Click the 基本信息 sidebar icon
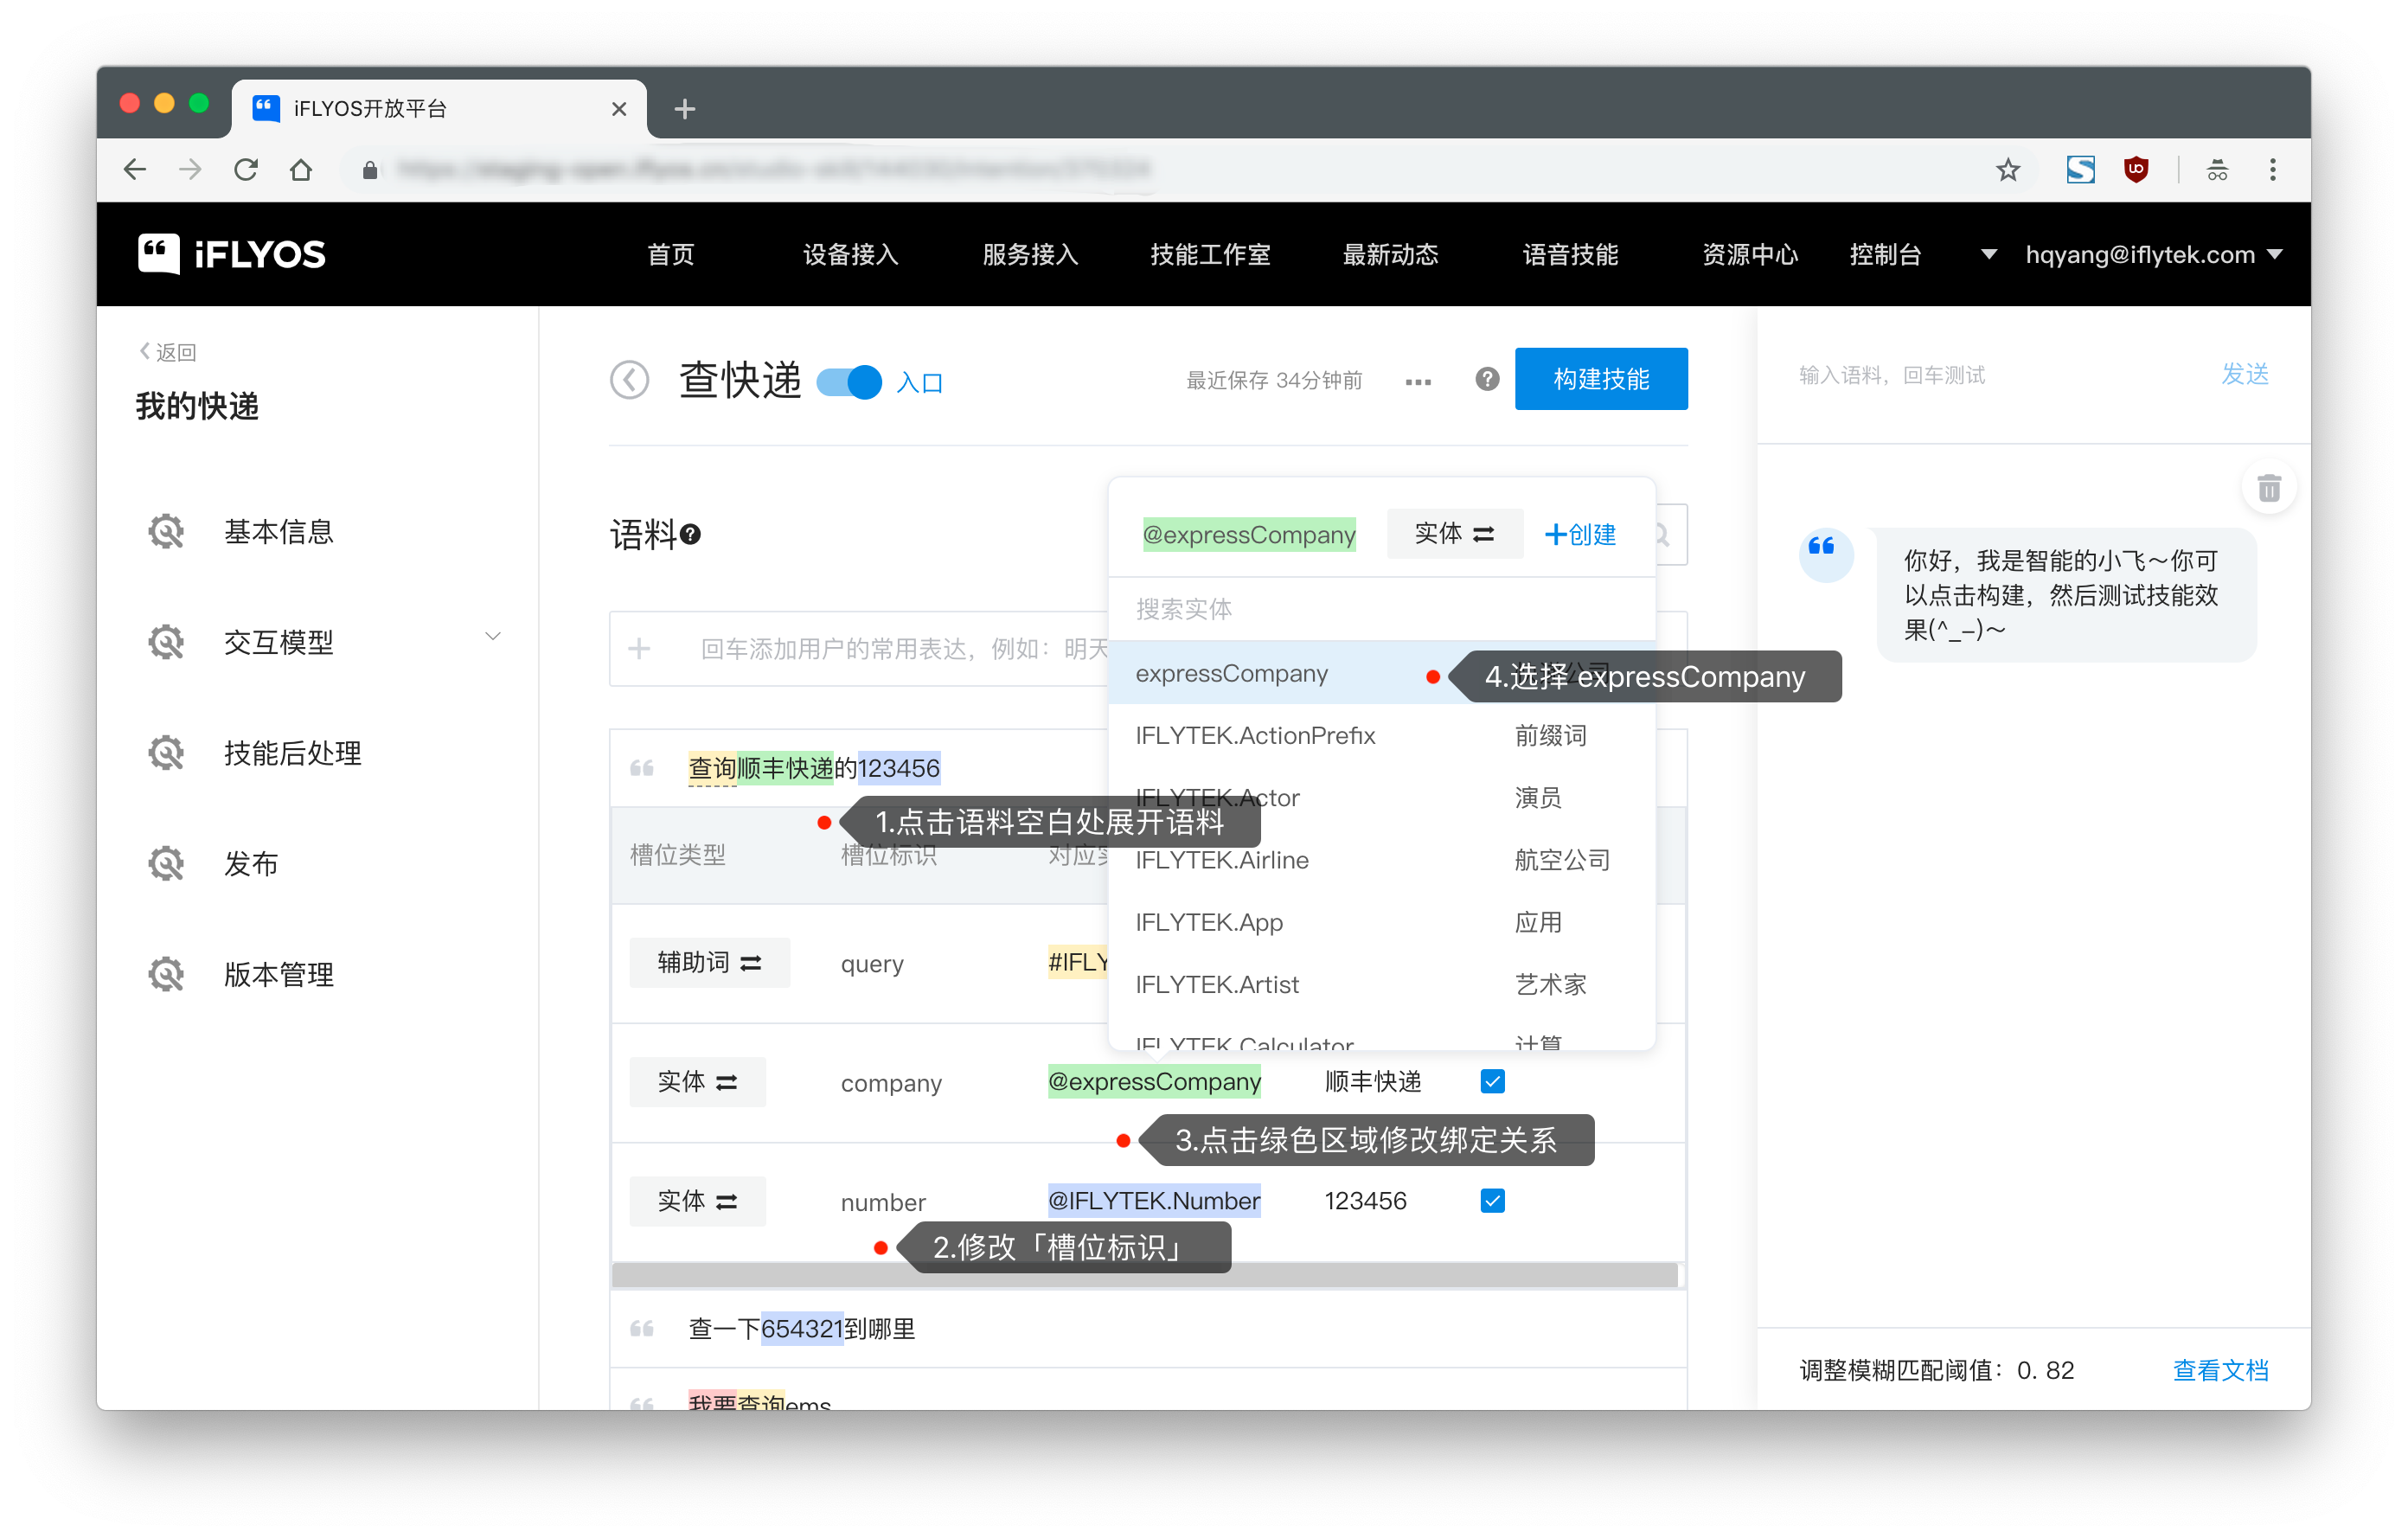This screenshot has width=2408, height=1538. point(167,532)
